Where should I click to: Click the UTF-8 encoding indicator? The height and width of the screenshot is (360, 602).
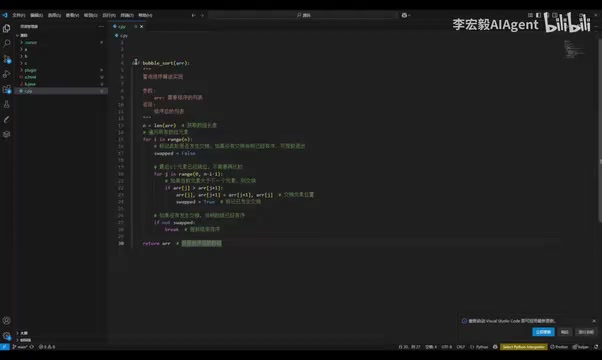click(x=447, y=347)
